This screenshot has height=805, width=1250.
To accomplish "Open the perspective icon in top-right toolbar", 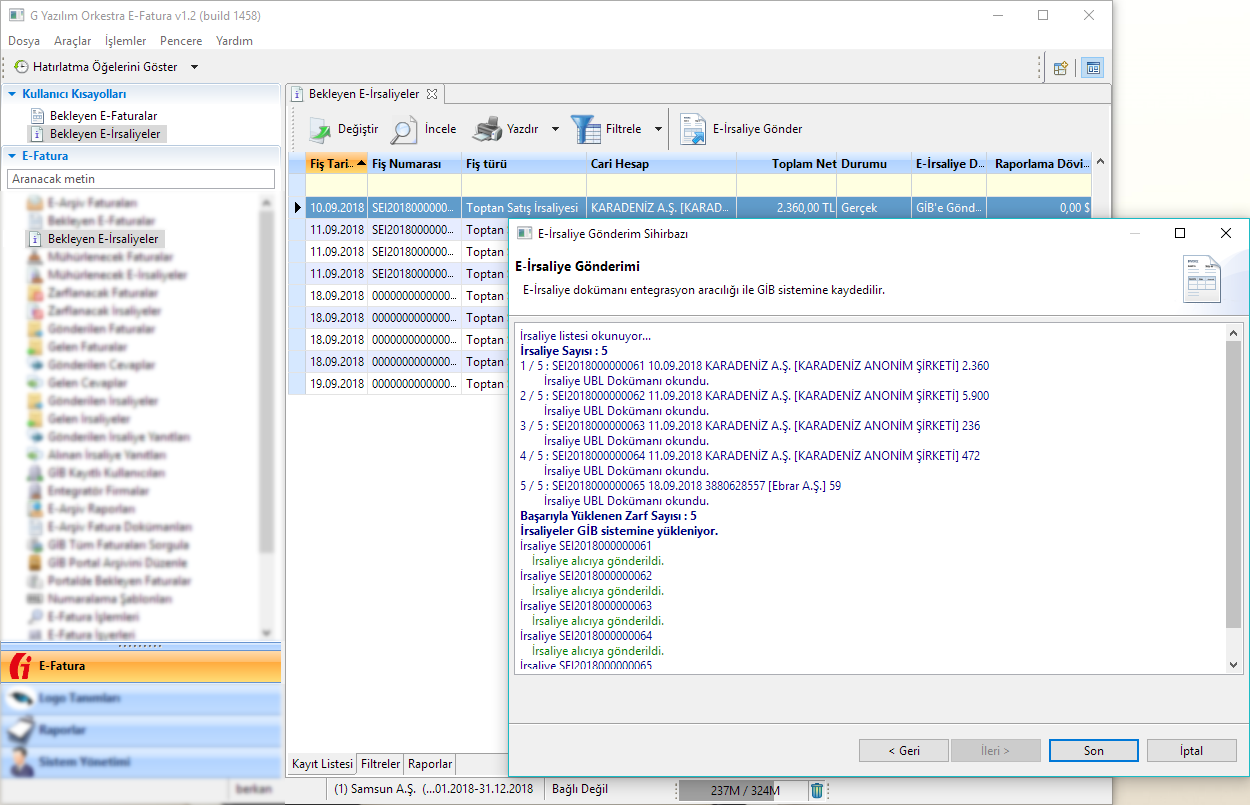I will [x=1060, y=68].
